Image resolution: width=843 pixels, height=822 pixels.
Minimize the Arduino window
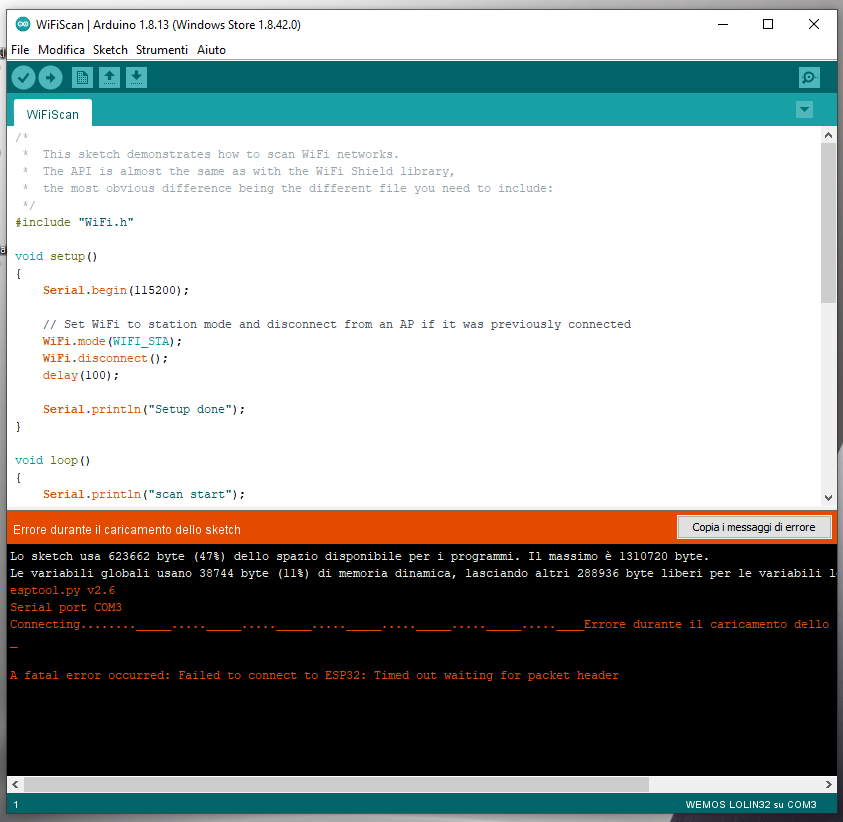(723, 24)
